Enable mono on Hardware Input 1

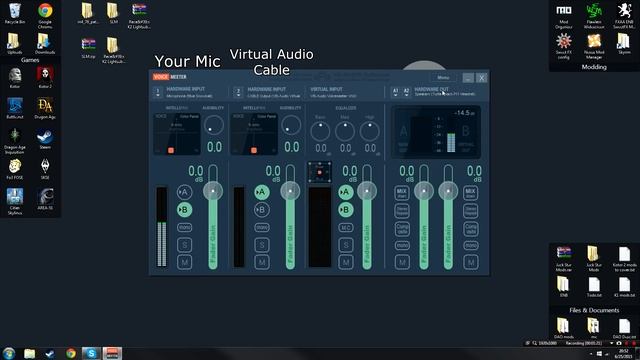coord(184,228)
